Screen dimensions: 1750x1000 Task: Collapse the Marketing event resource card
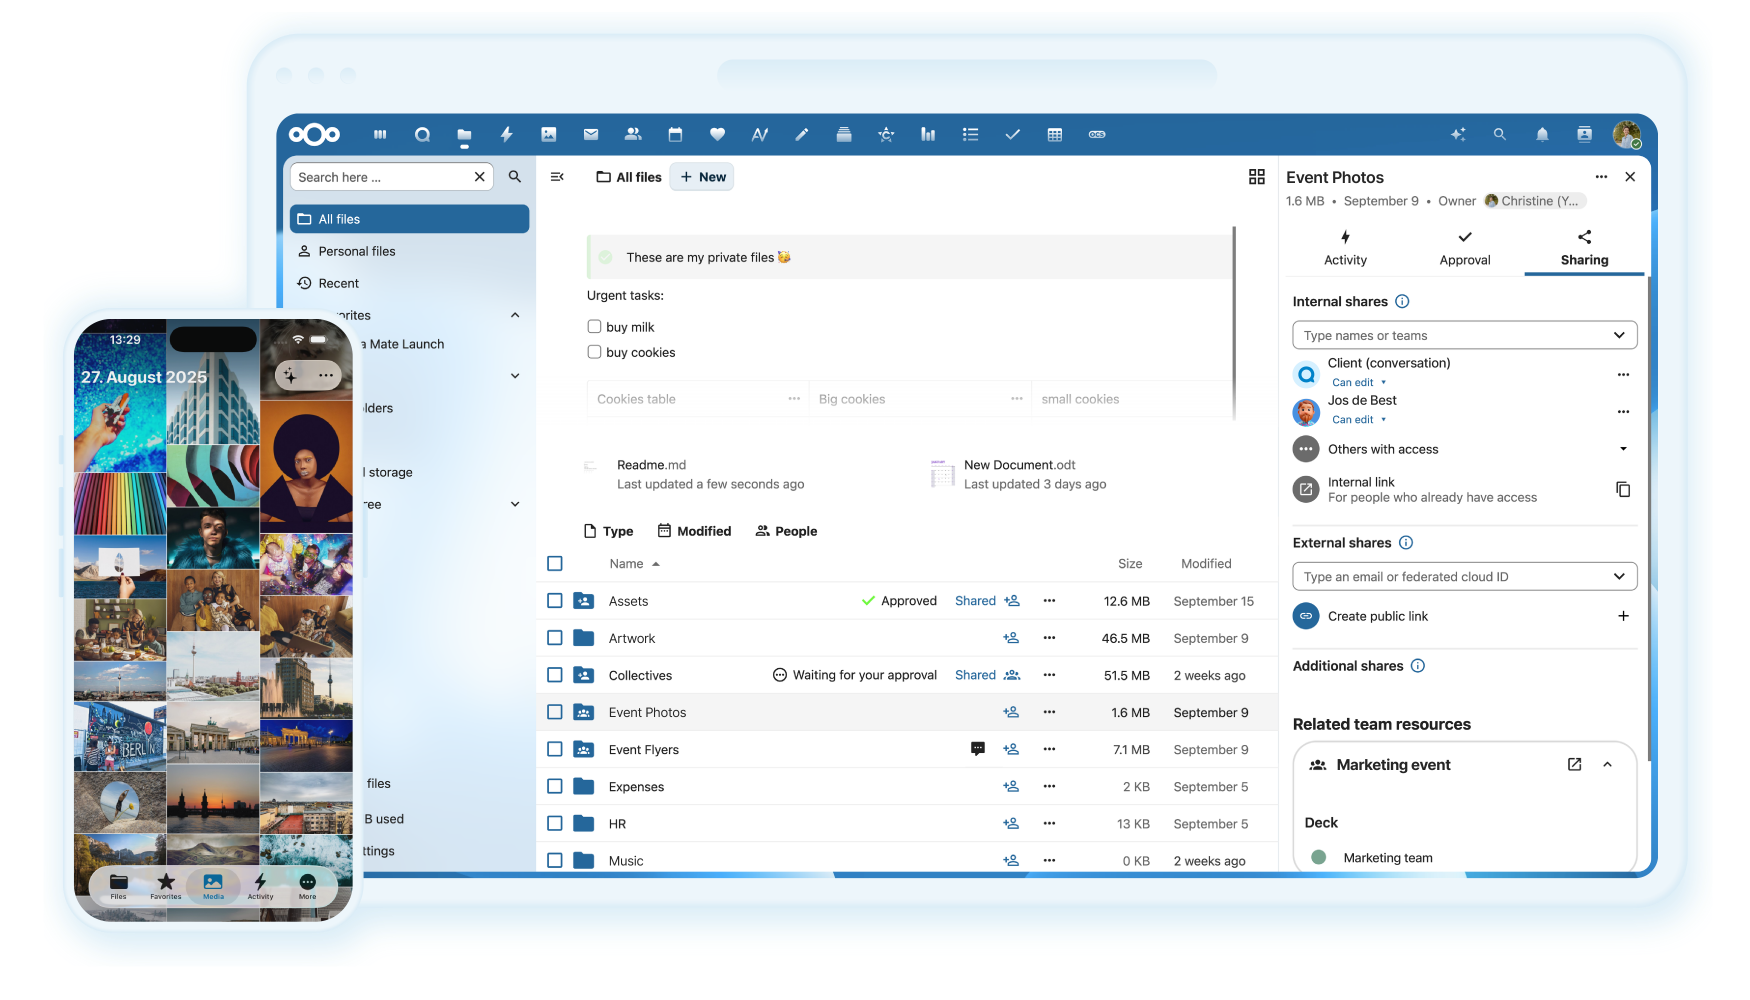point(1608,764)
